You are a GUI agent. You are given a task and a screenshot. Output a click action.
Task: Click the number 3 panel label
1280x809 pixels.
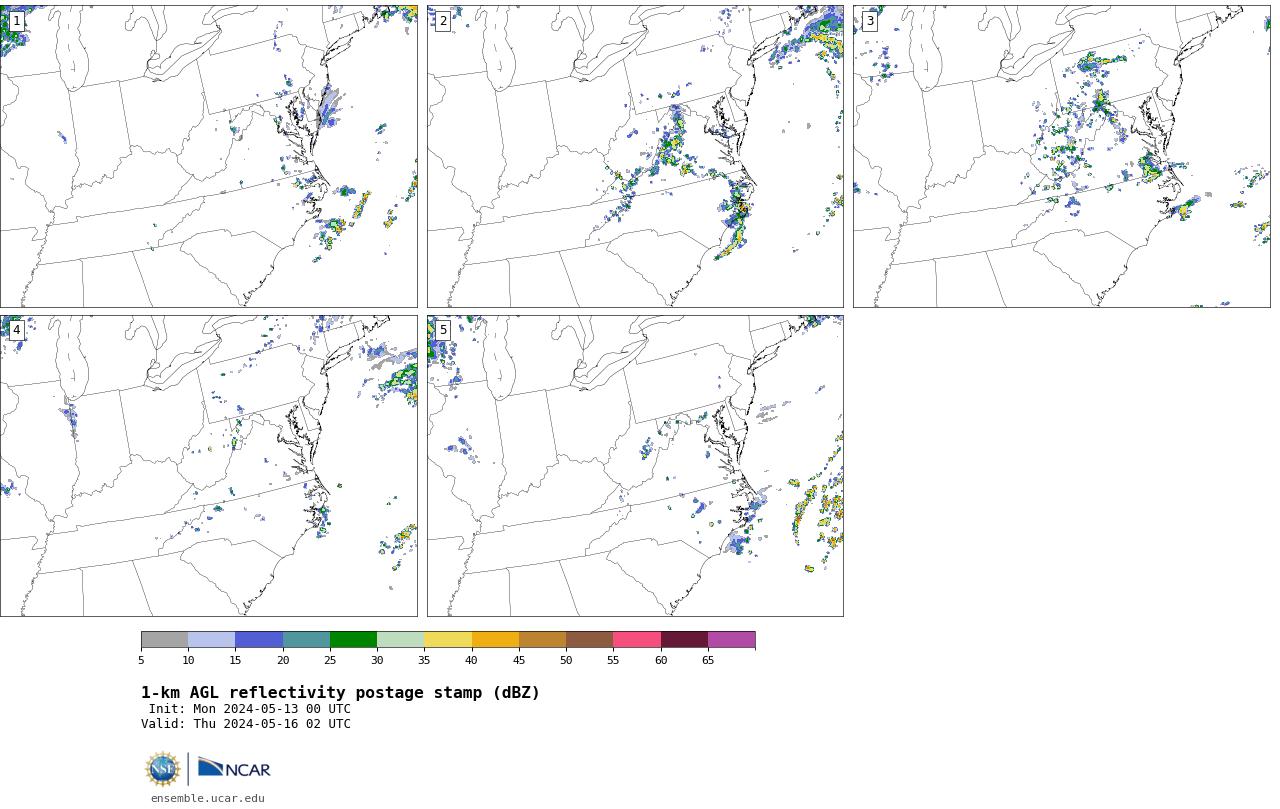869,21
